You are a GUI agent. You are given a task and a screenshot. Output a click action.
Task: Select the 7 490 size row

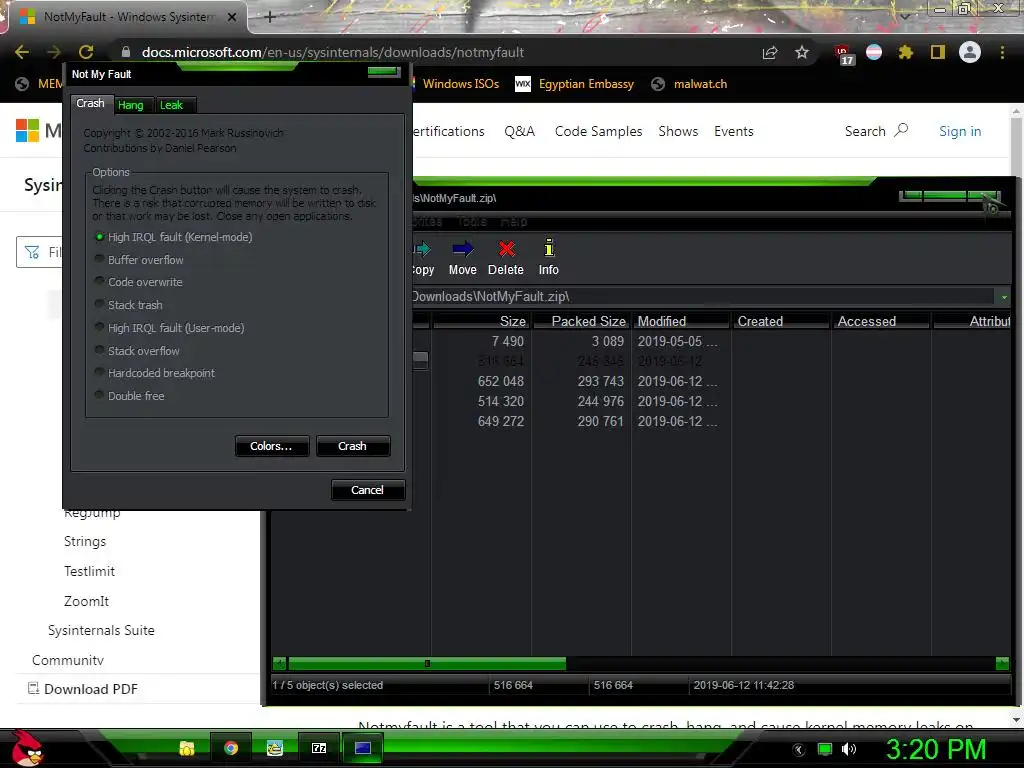coord(712,342)
